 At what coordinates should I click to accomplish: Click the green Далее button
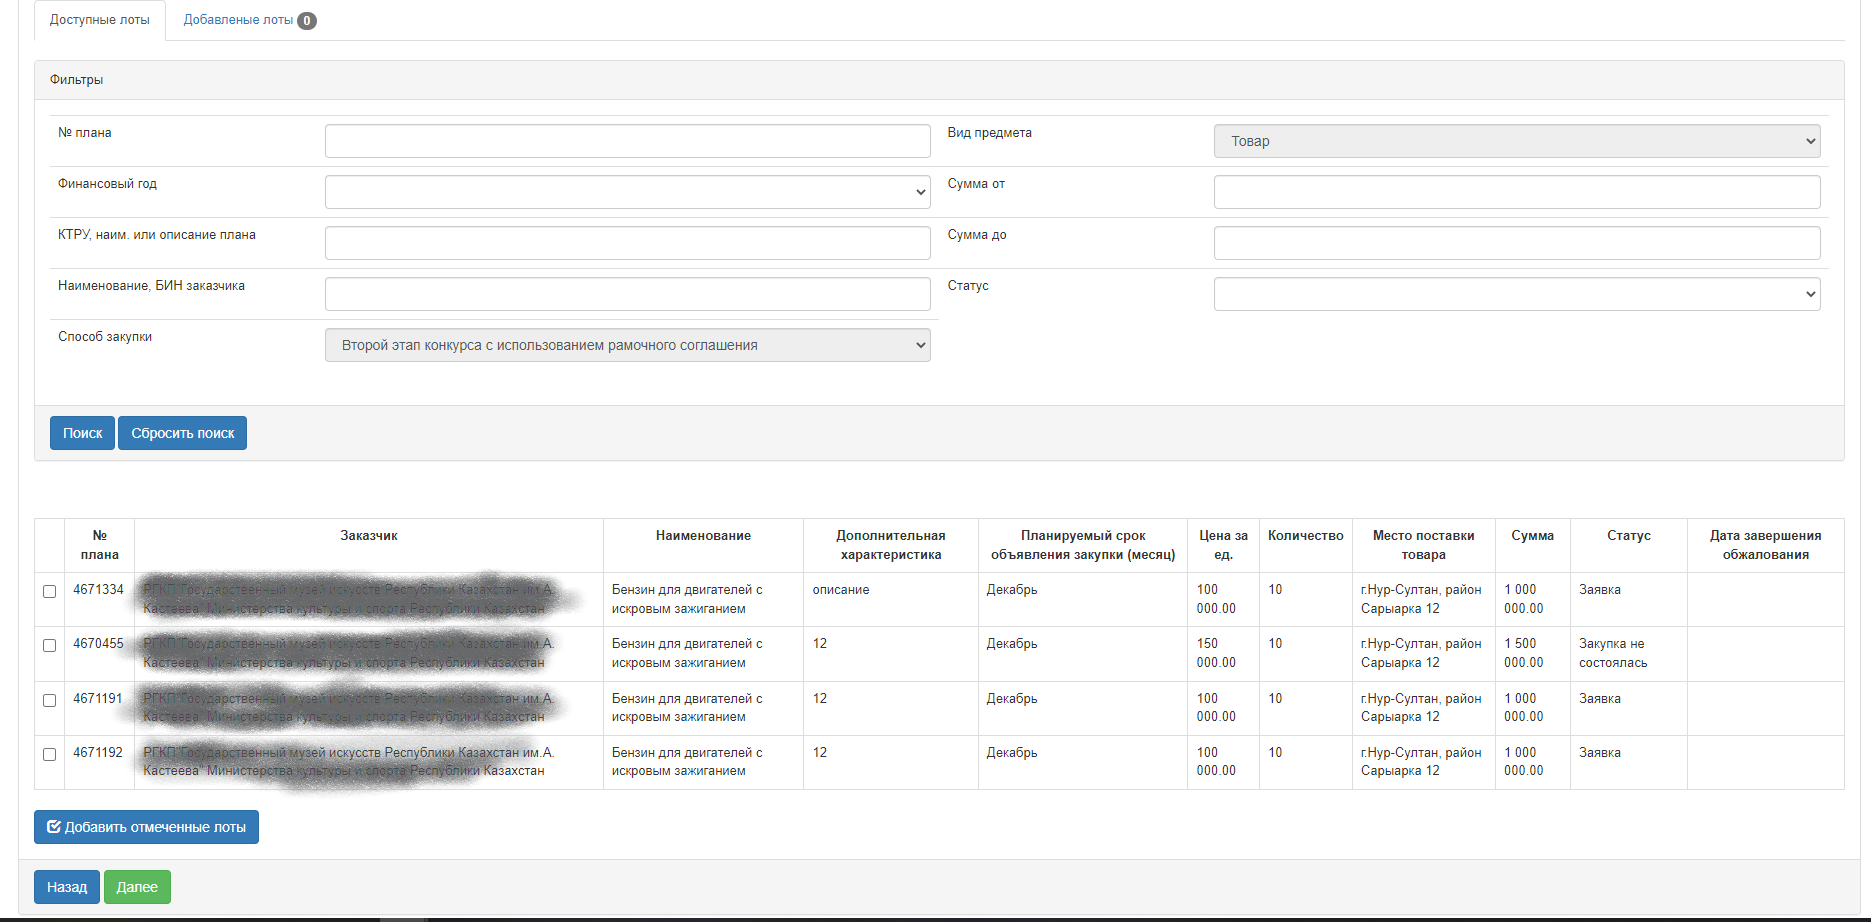137,887
